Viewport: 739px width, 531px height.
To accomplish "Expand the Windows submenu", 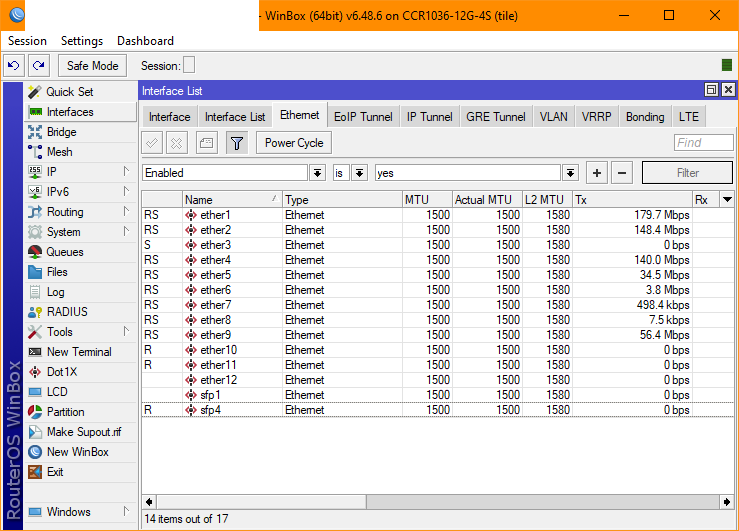I will click(x=126, y=511).
